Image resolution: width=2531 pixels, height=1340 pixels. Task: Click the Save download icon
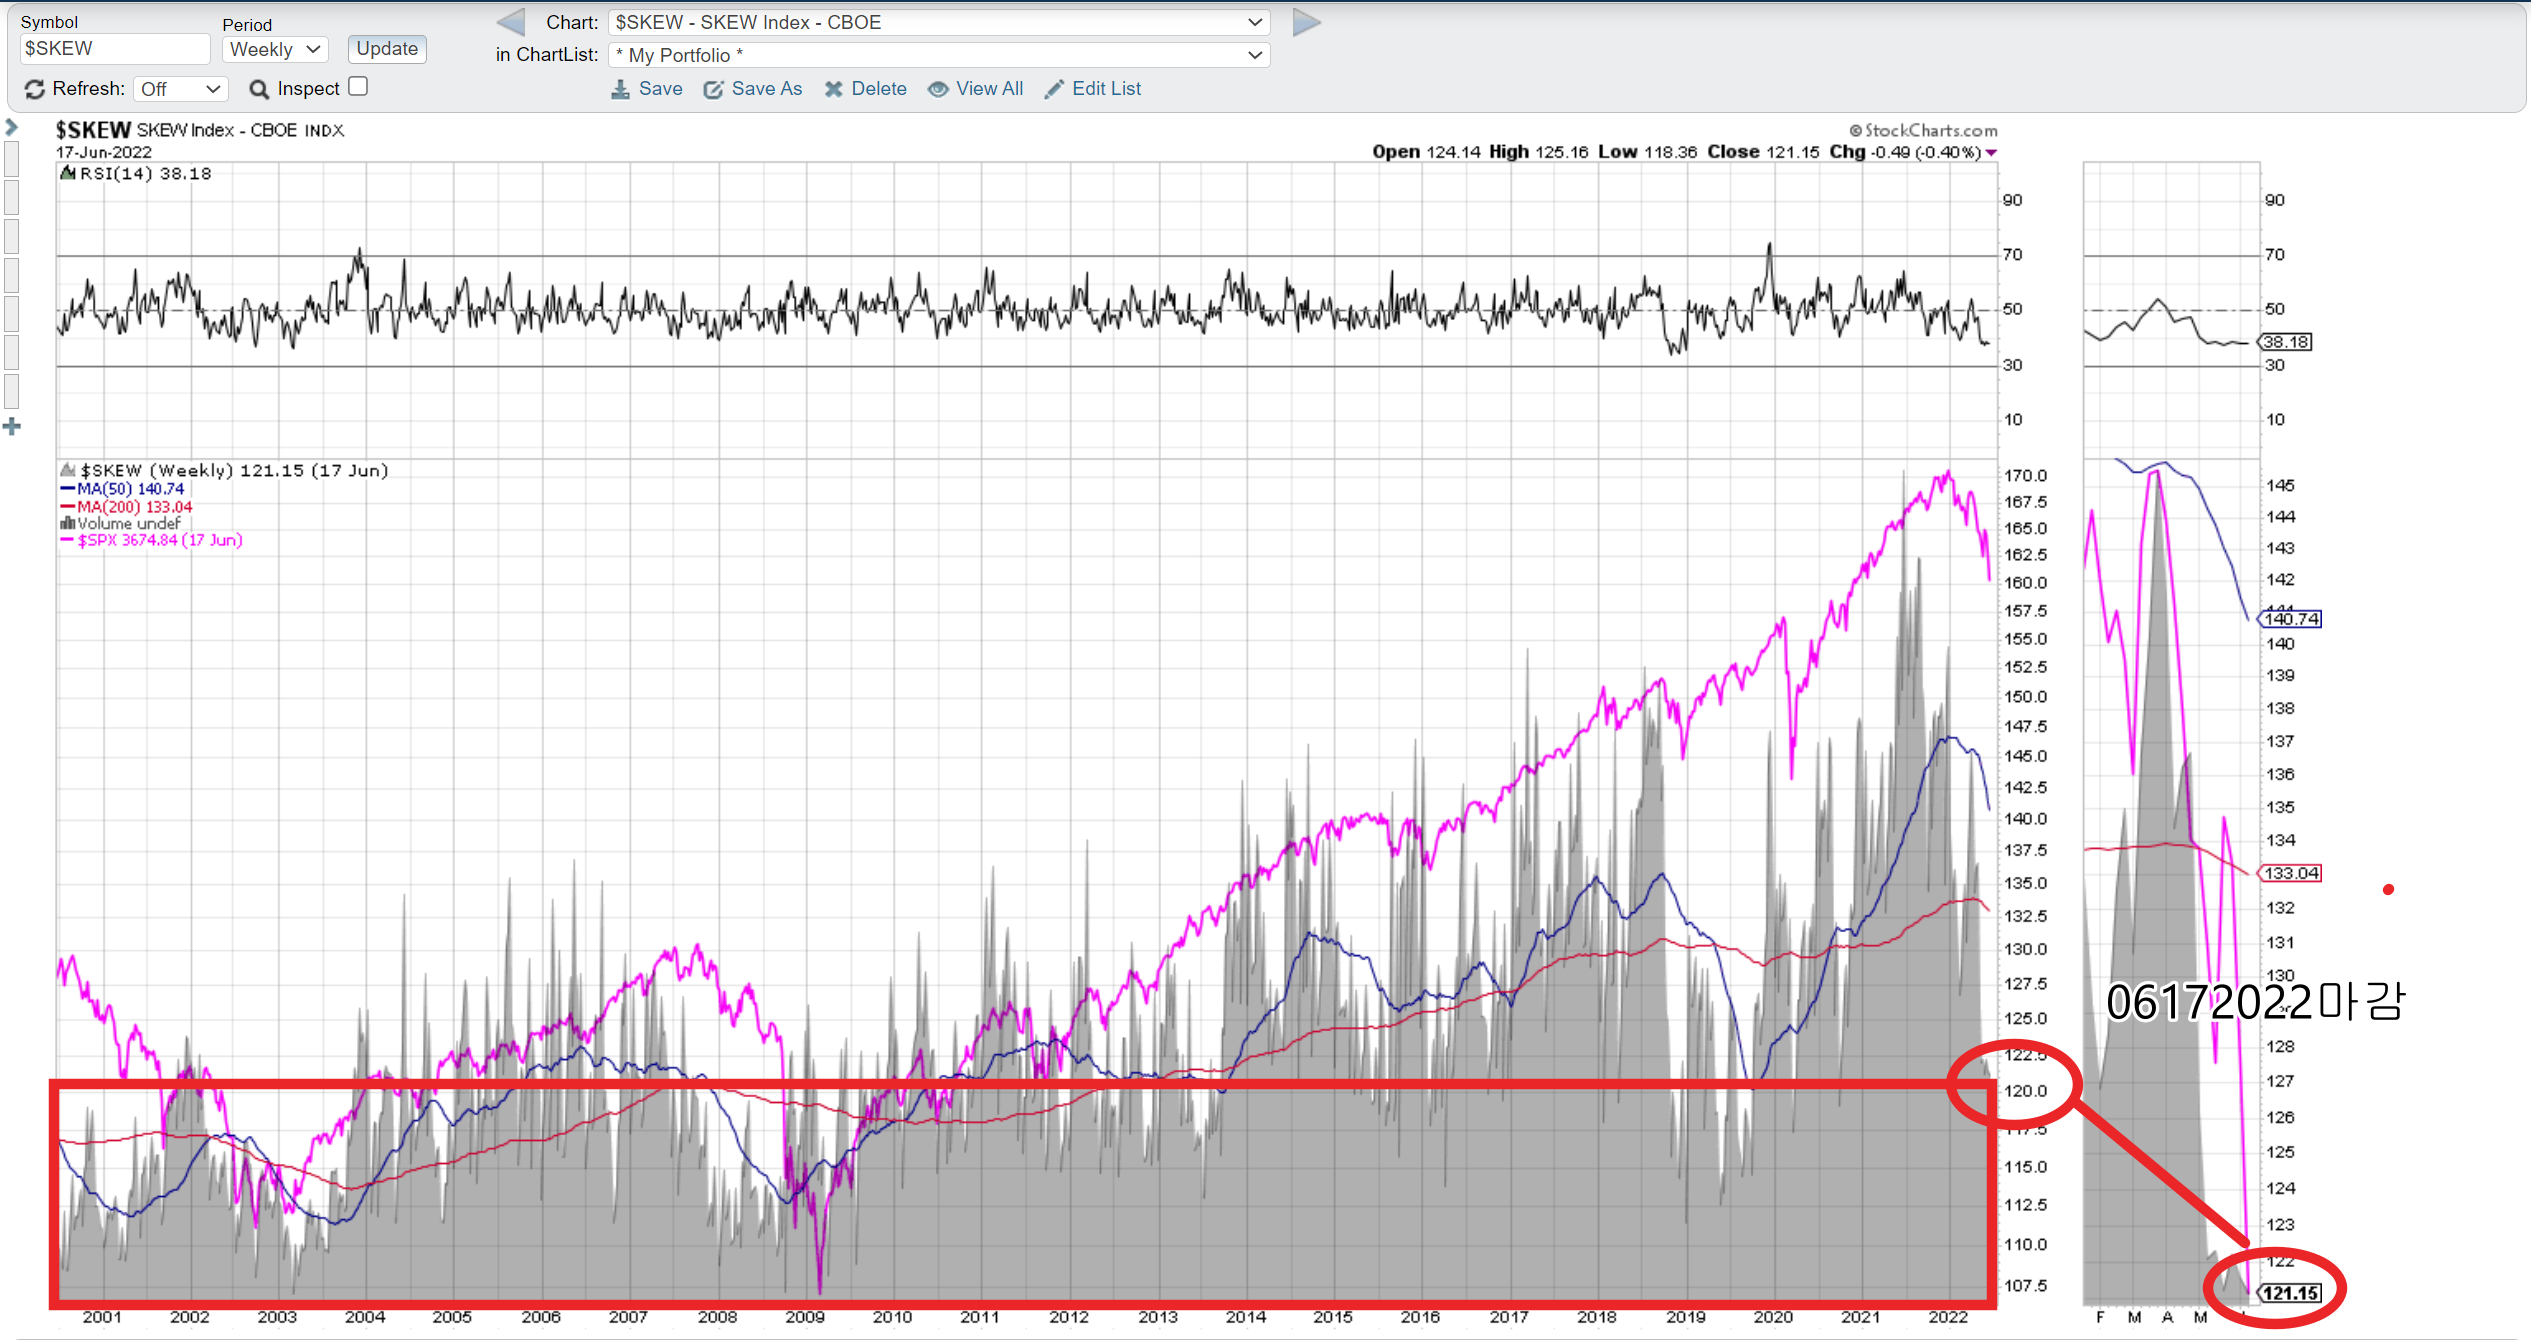tap(621, 89)
